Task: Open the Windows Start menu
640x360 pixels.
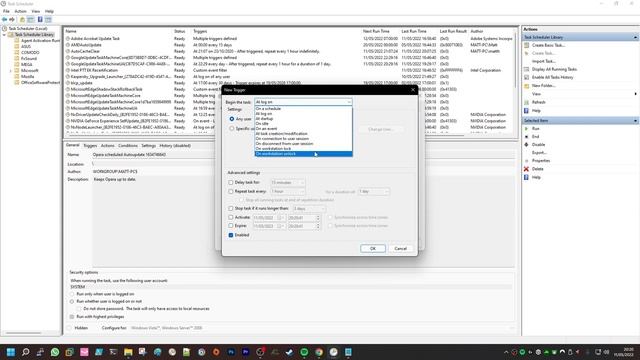Action: [11, 352]
